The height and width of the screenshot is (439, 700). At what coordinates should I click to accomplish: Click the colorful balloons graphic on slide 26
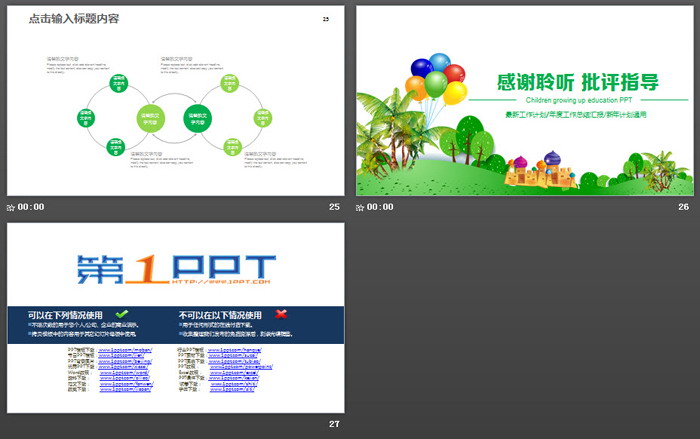pyautogui.click(x=438, y=78)
